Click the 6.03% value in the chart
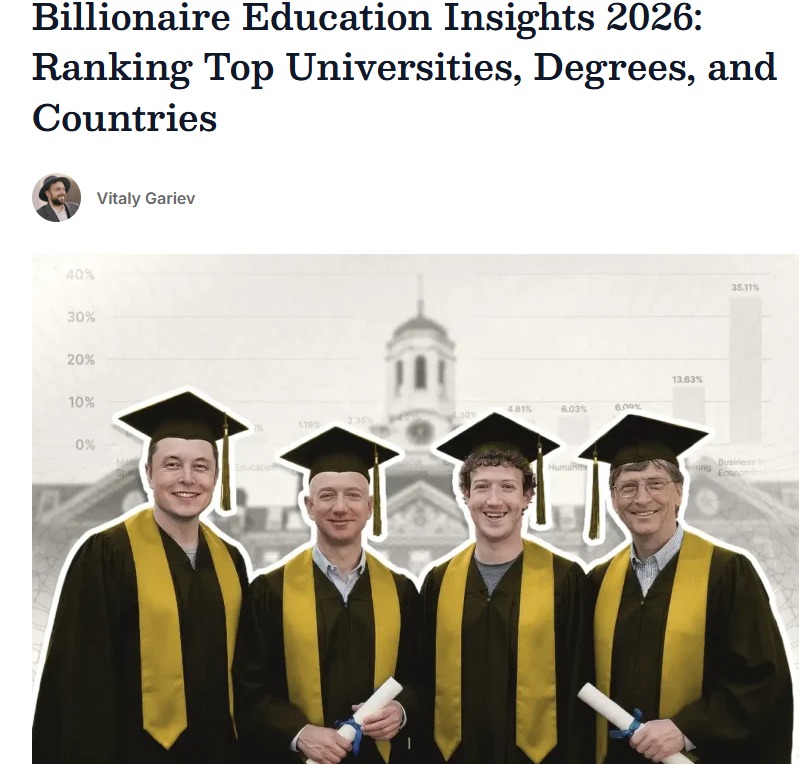Image resolution: width=799 pixels, height=764 pixels. click(x=574, y=409)
